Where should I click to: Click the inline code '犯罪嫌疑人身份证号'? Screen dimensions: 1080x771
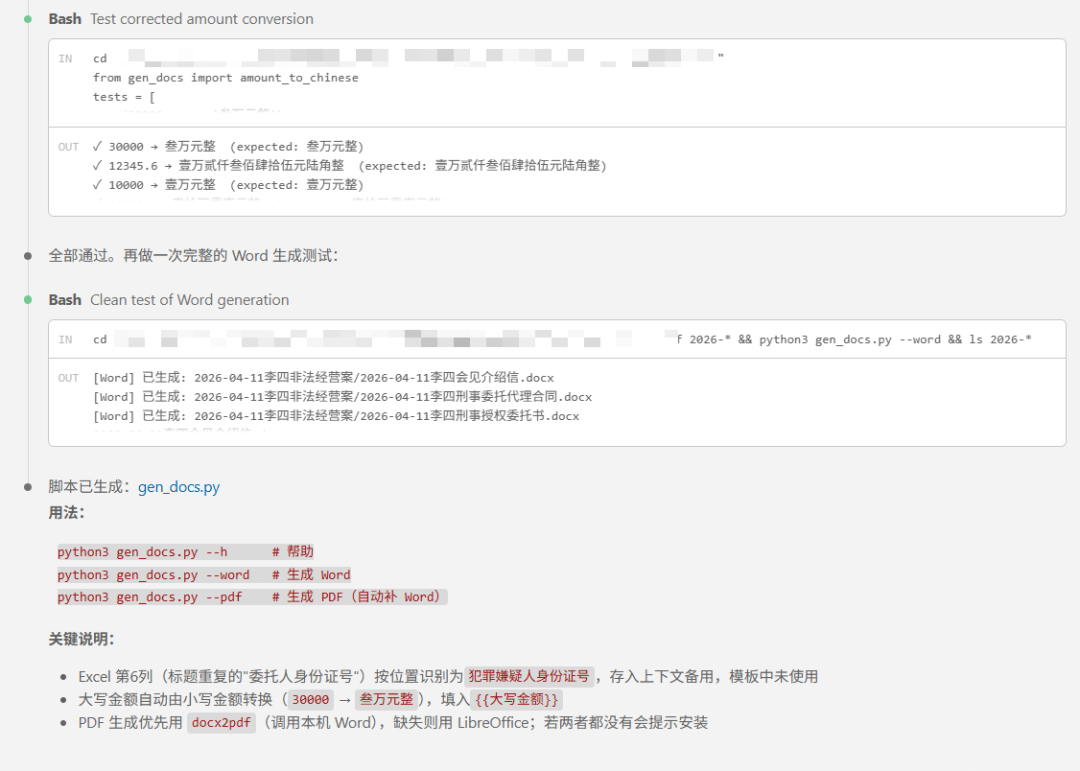click(529, 677)
